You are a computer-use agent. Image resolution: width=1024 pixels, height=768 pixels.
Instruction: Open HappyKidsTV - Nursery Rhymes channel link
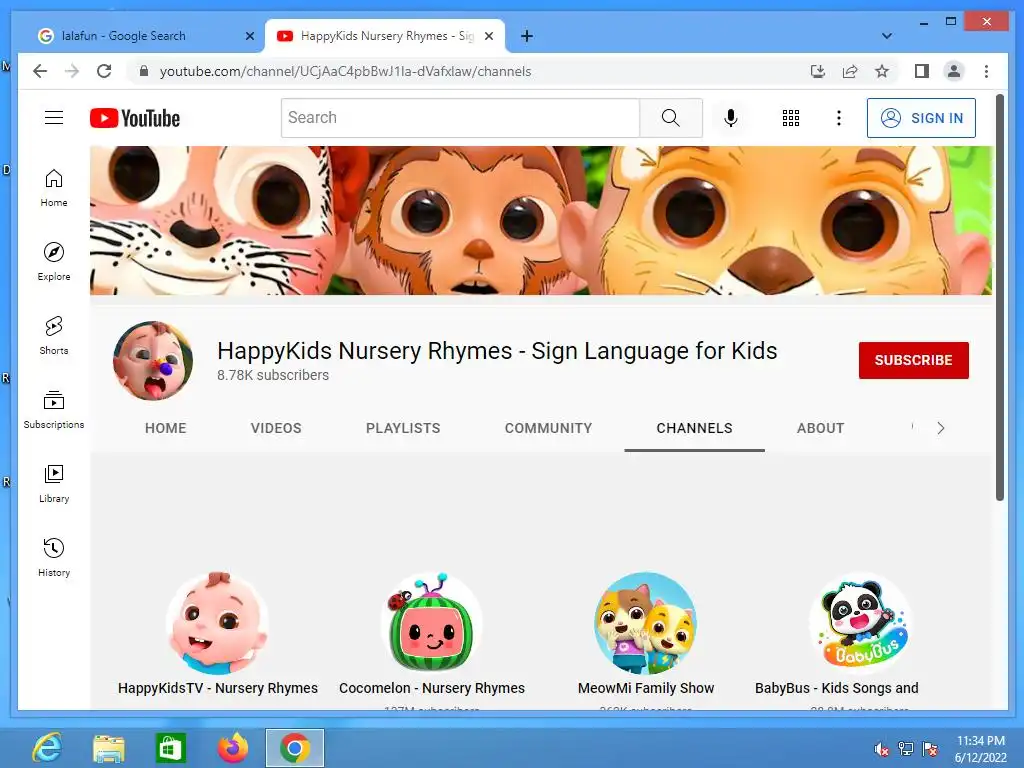(218, 688)
